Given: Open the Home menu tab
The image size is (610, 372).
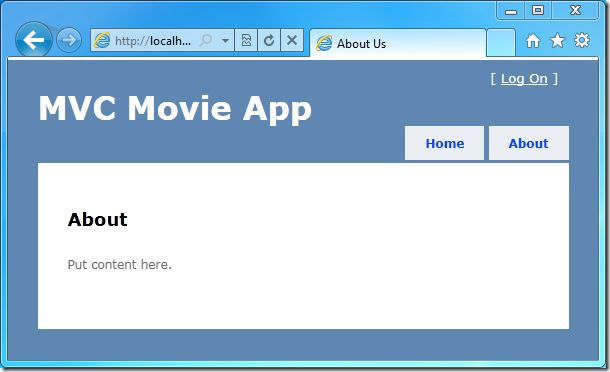Looking at the screenshot, I should point(444,143).
